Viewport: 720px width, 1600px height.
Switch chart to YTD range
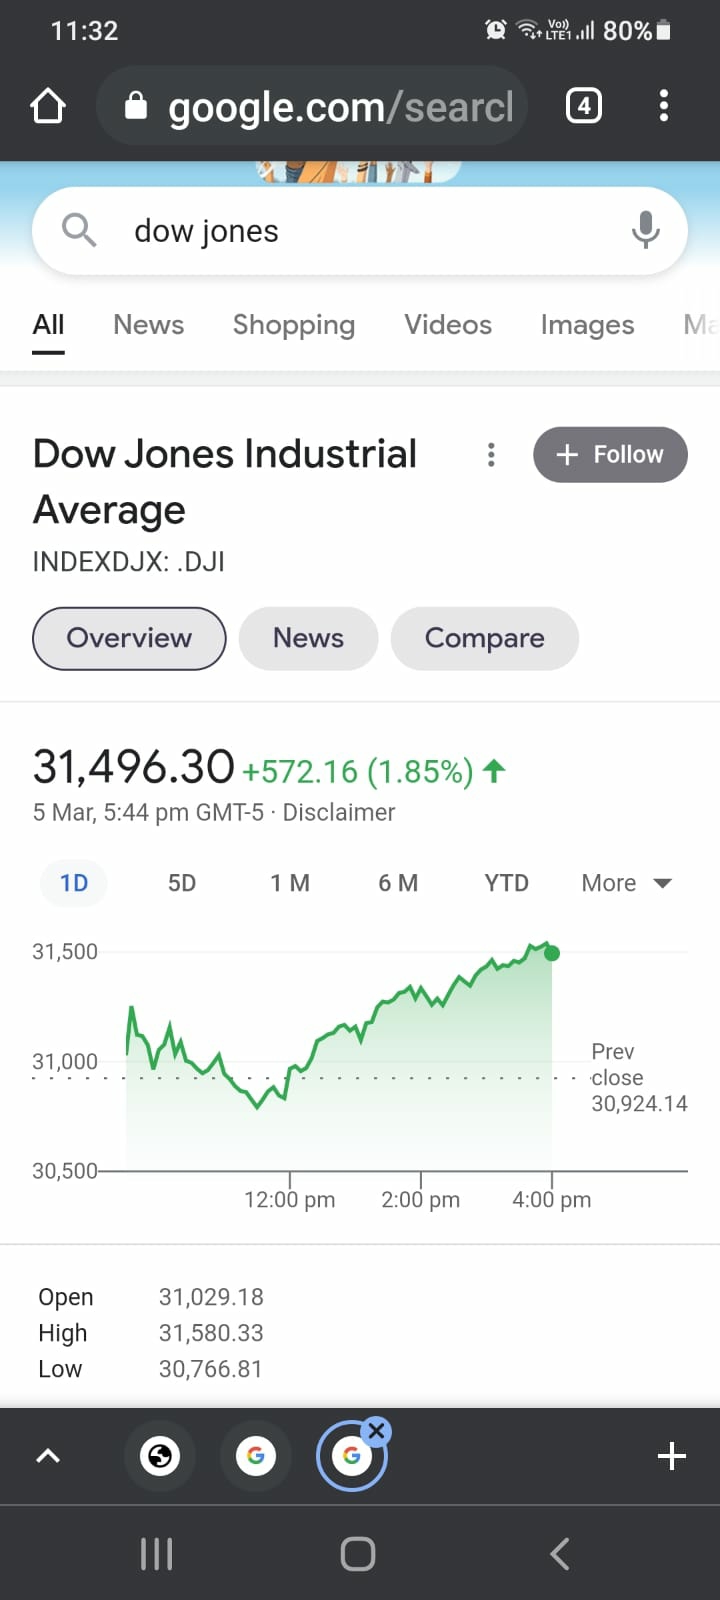506,883
